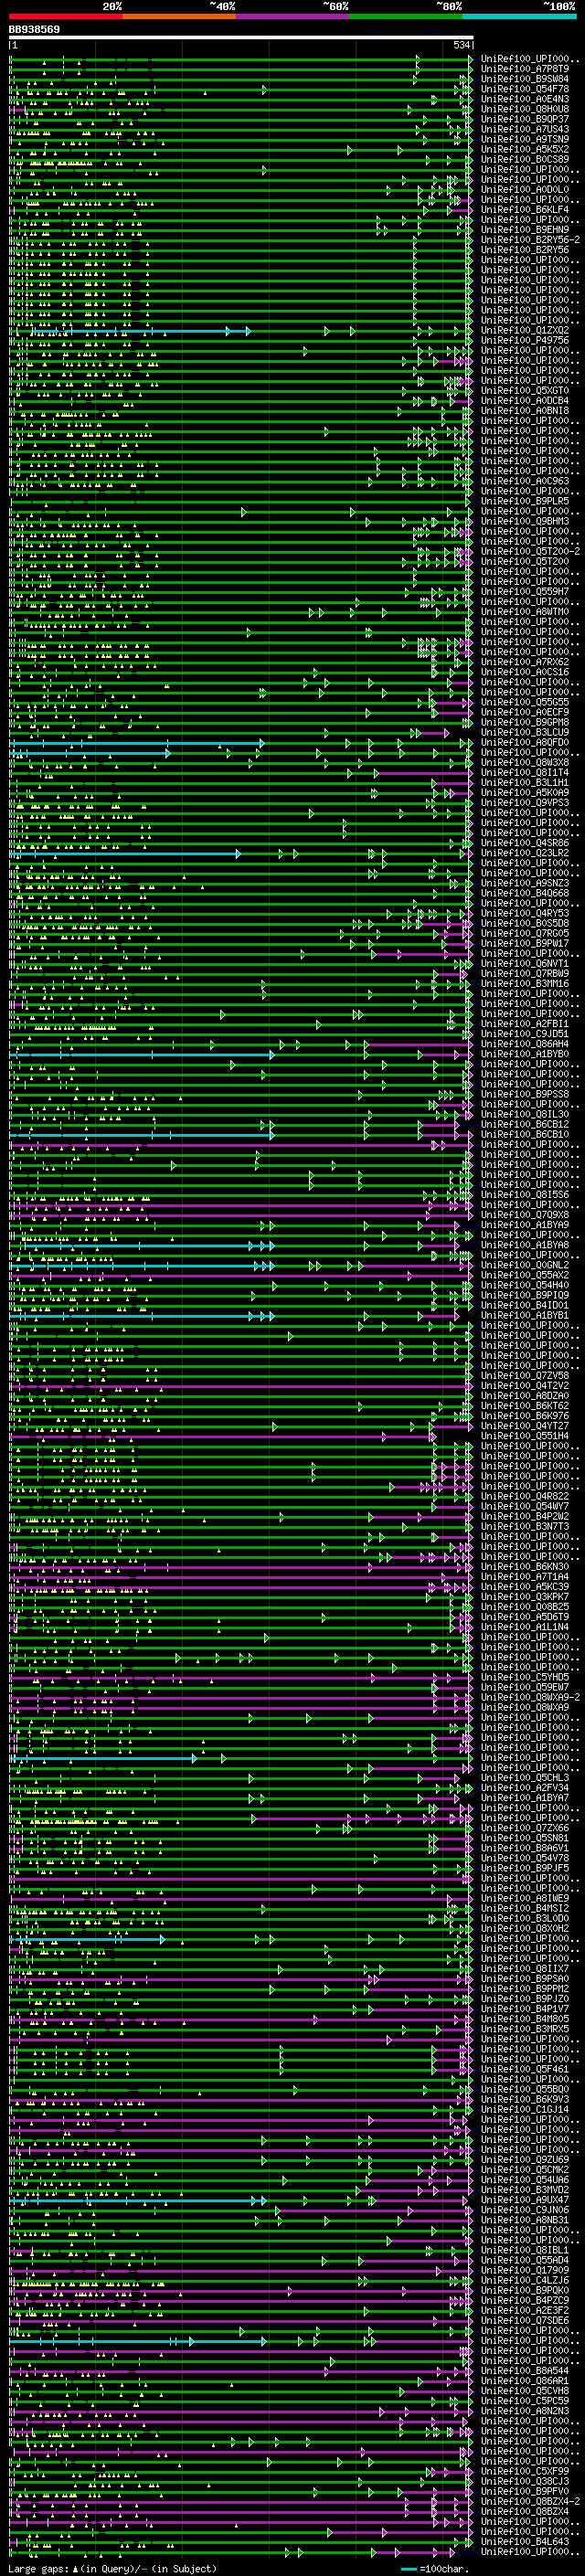Select label UniRef100_B9GPM8
Screen dimensions: 585x2576
[525, 722]
